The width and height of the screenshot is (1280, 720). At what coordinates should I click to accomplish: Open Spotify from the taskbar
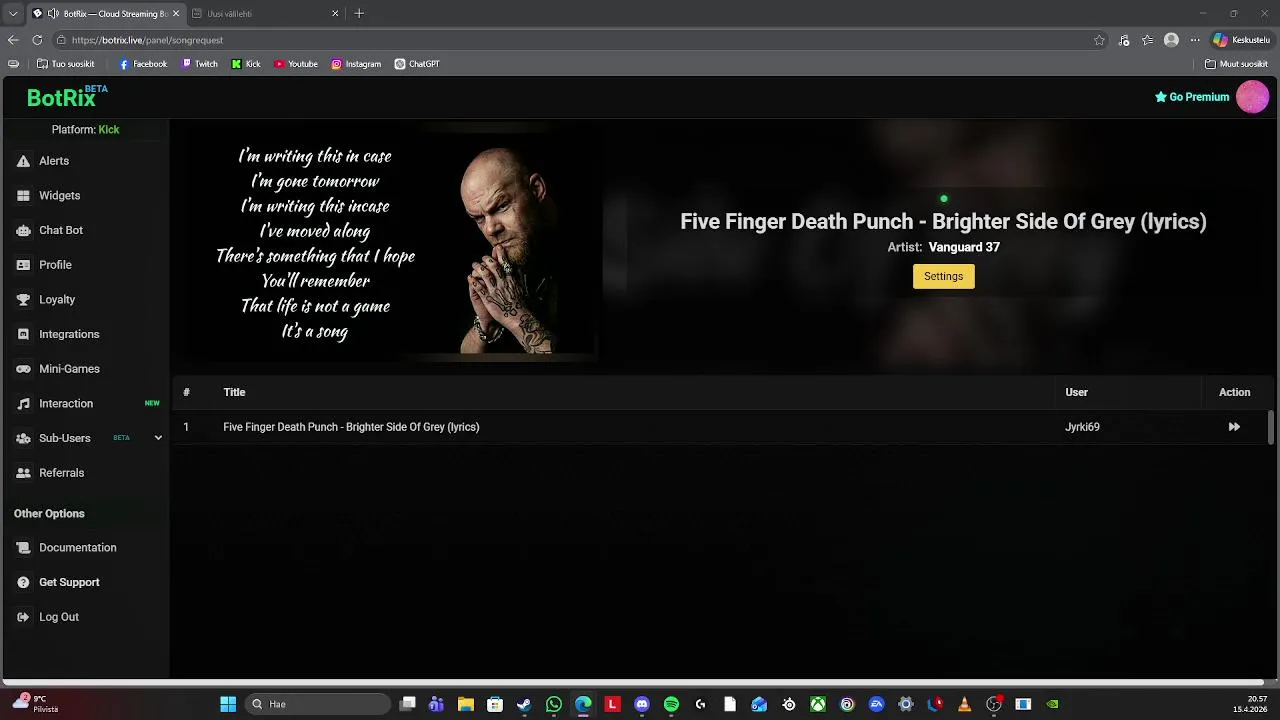671,704
